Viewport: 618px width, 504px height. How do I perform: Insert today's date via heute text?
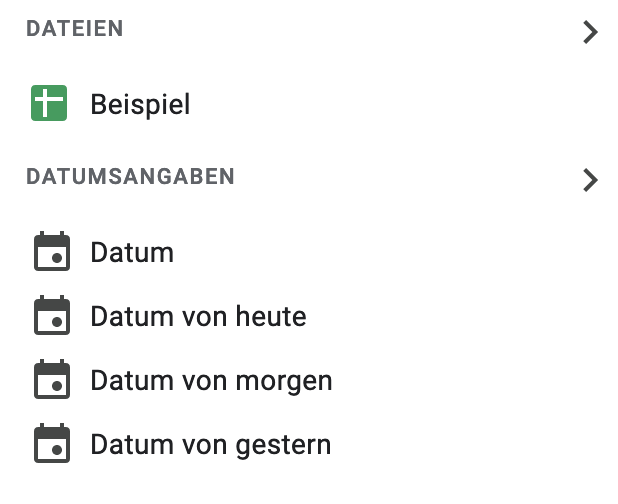(x=271, y=316)
